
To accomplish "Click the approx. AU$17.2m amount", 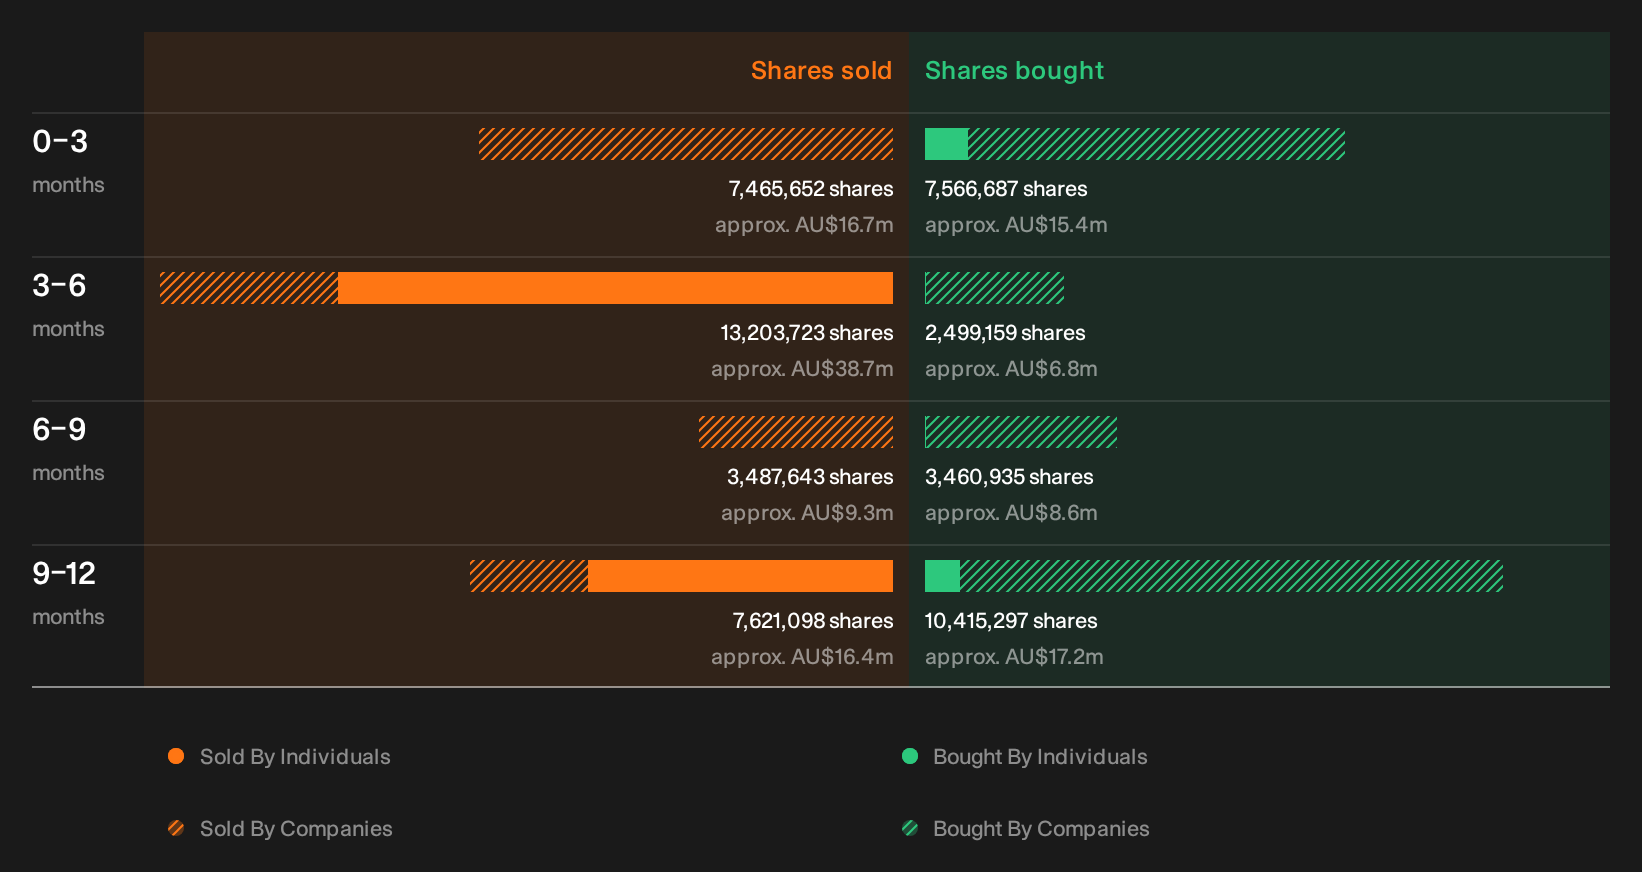I will pos(1014,657).
